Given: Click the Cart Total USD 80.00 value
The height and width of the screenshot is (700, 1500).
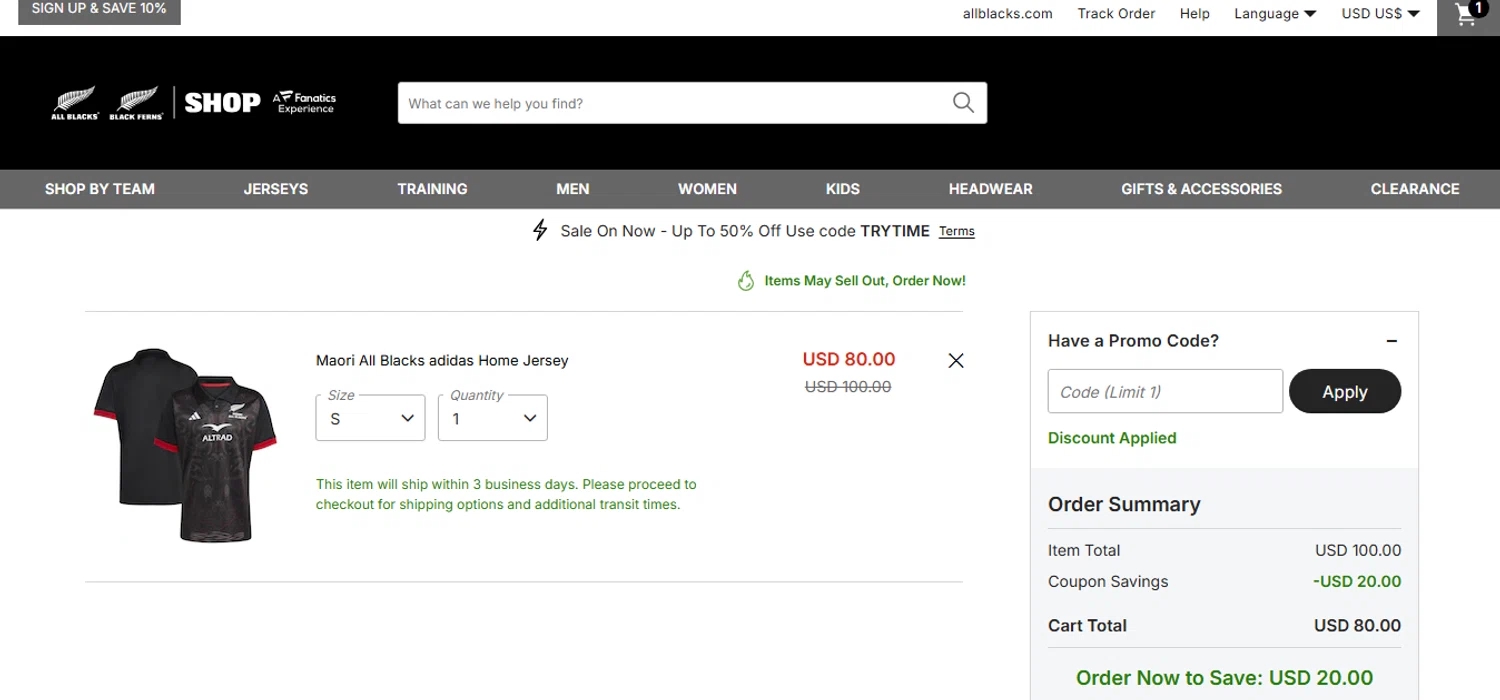Looking at the screenshot, I should (x=1357, y=626).
